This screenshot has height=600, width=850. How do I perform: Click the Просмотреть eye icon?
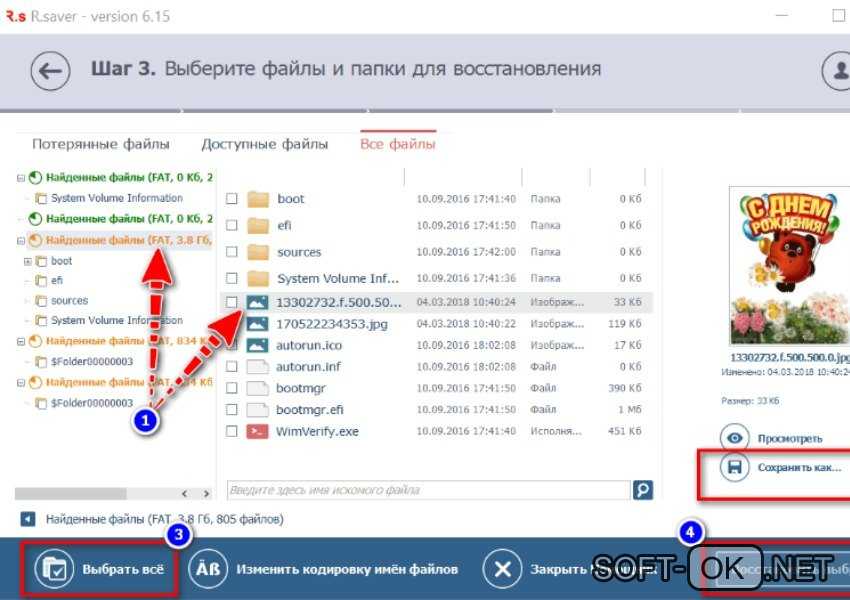[x=735, y=438]
